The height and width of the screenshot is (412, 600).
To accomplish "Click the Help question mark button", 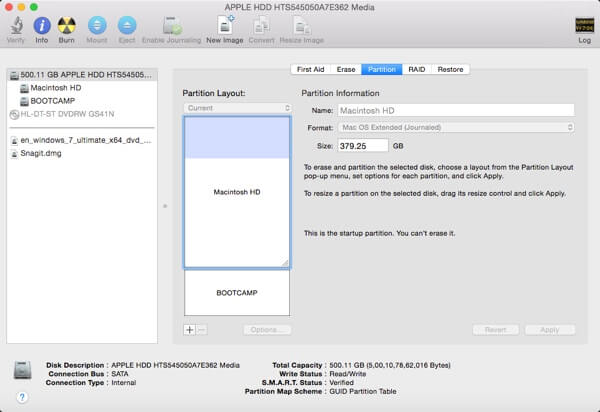I will (x=22, y=397).
